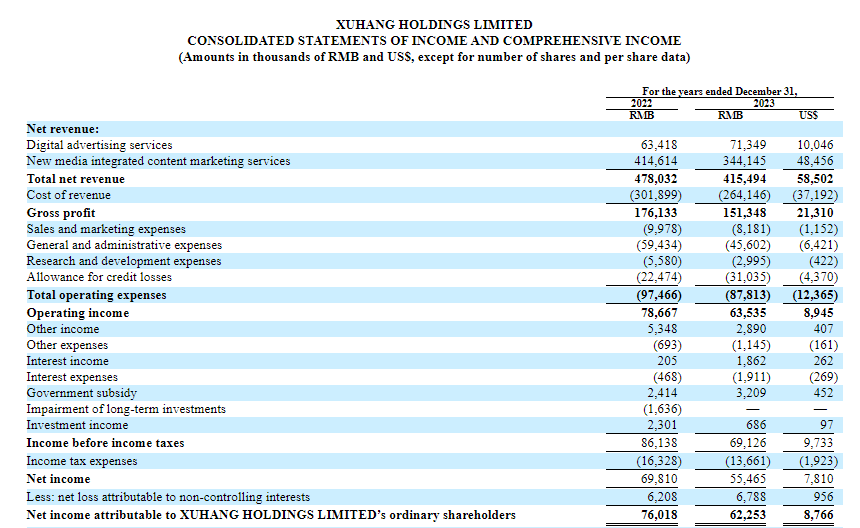Image resolution: width=860 pixels, height=528 pixels.
Task: Select the value 3,209
Action: (751, 393)
